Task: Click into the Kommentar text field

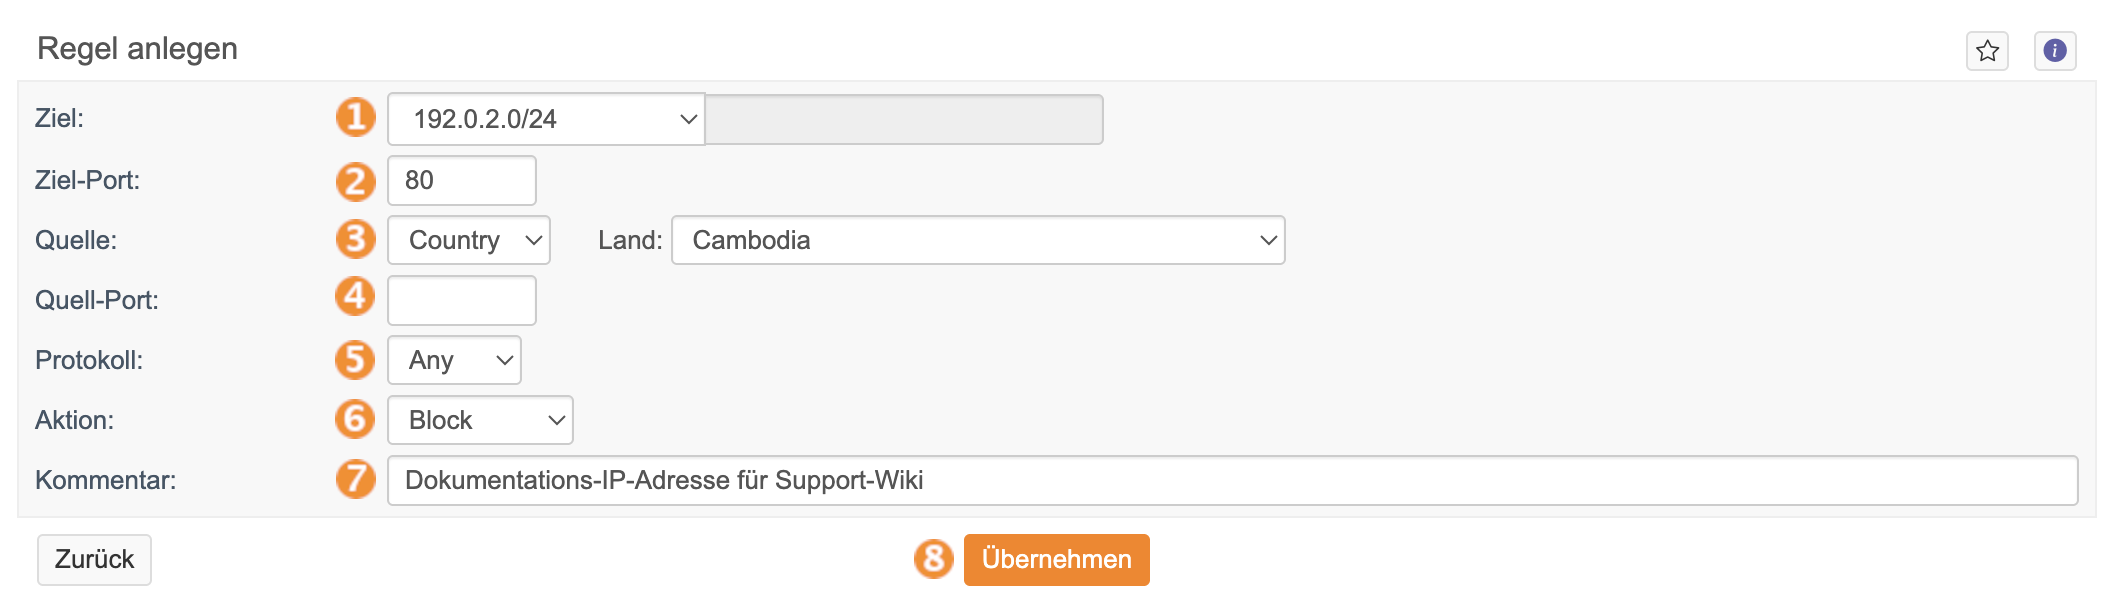Action: coord(1231,481)
